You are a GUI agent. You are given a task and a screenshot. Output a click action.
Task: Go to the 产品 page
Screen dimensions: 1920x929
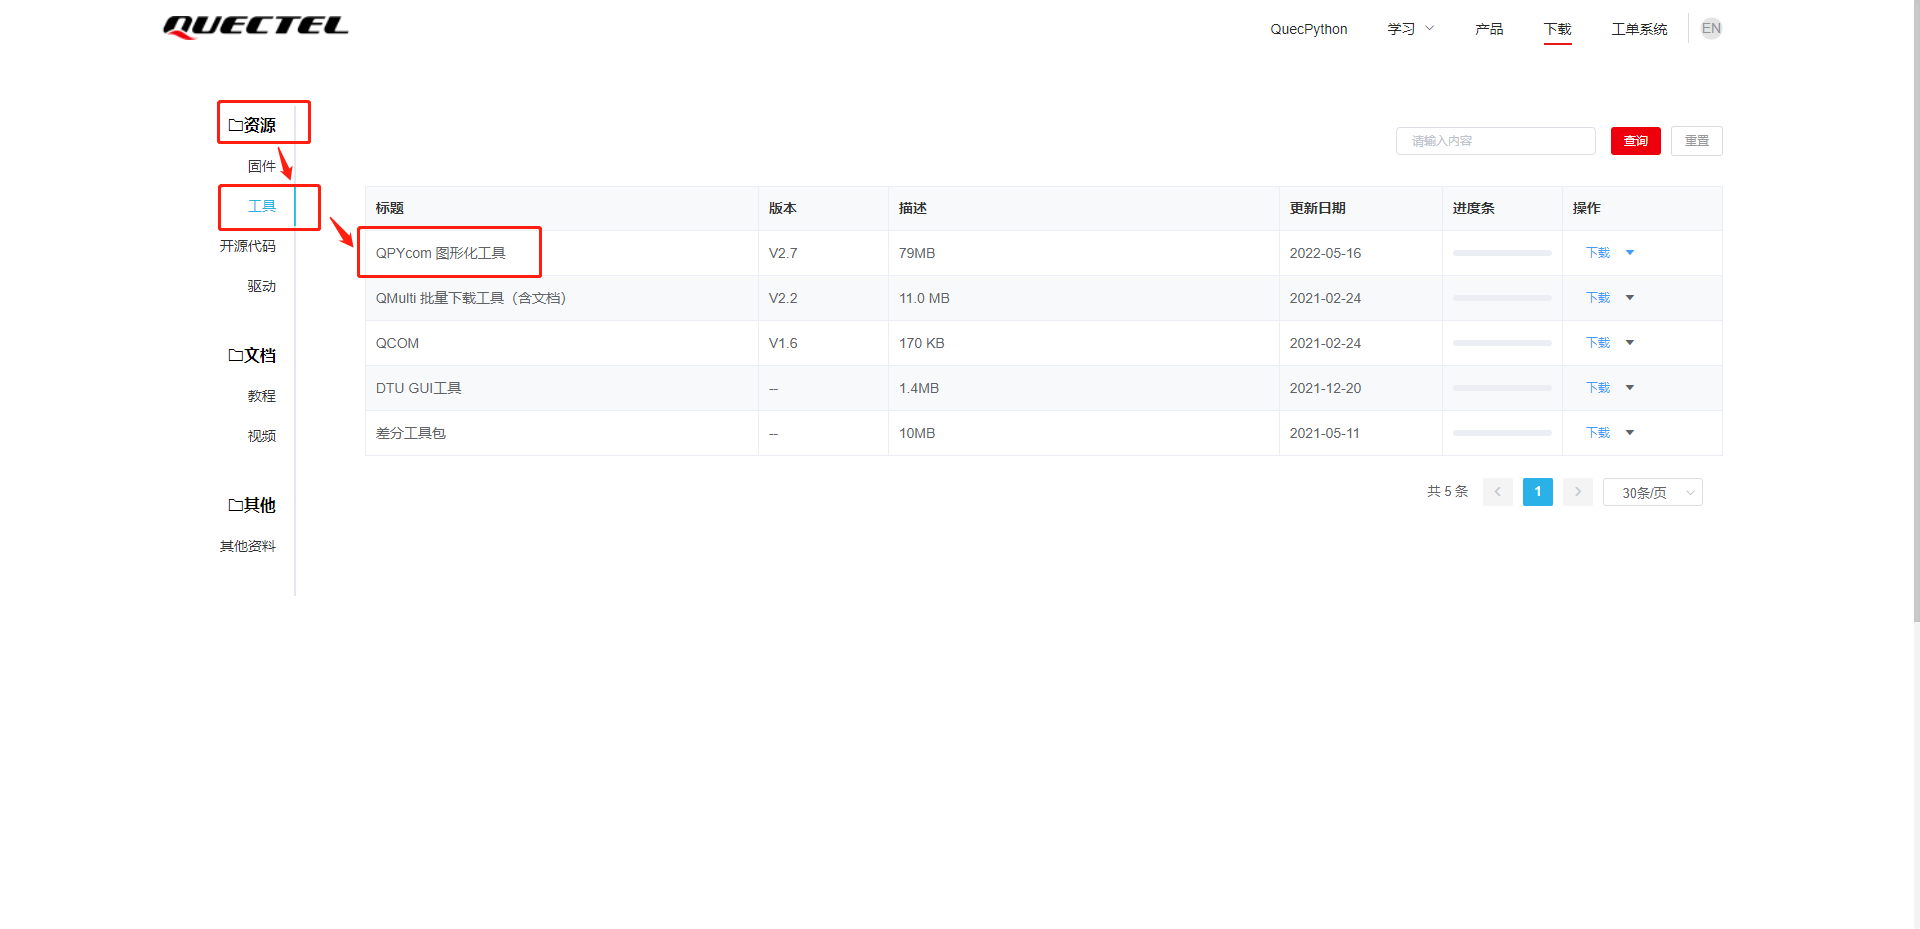(x=1489, y=29)
